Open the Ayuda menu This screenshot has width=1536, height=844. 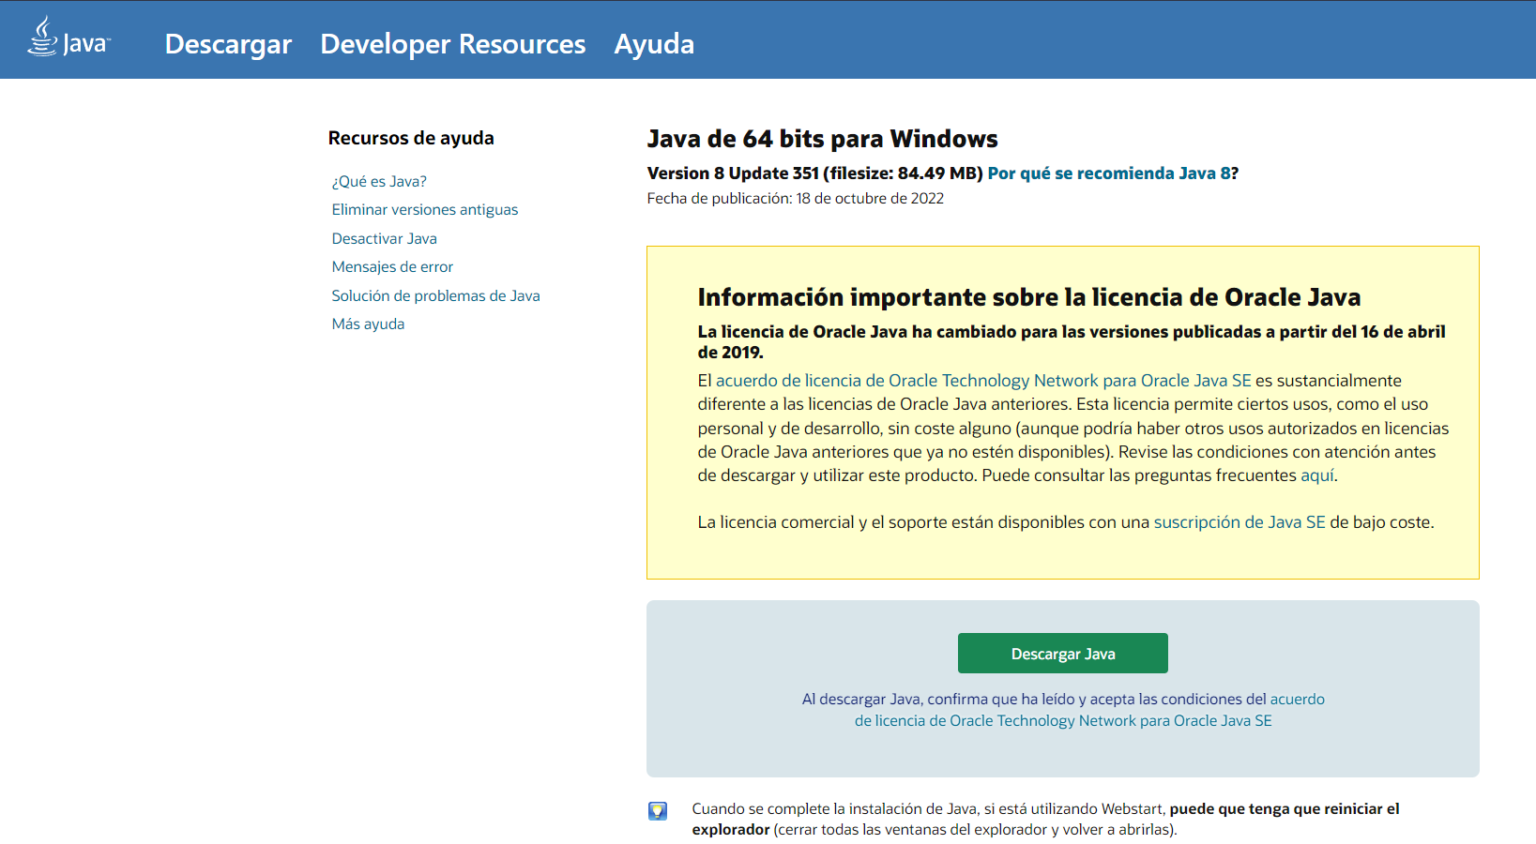coord(654,44)
